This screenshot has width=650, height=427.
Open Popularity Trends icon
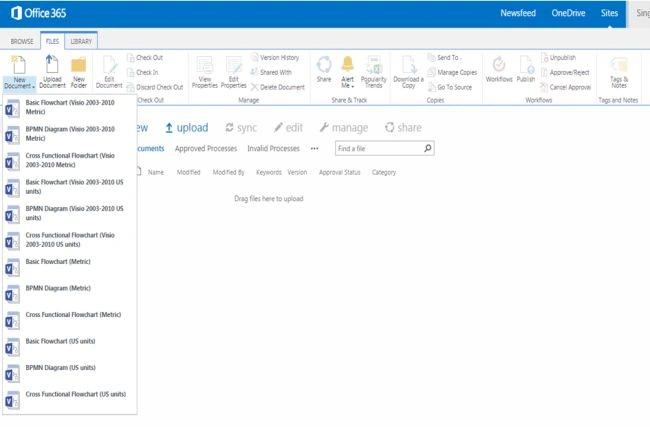point(374,71)
